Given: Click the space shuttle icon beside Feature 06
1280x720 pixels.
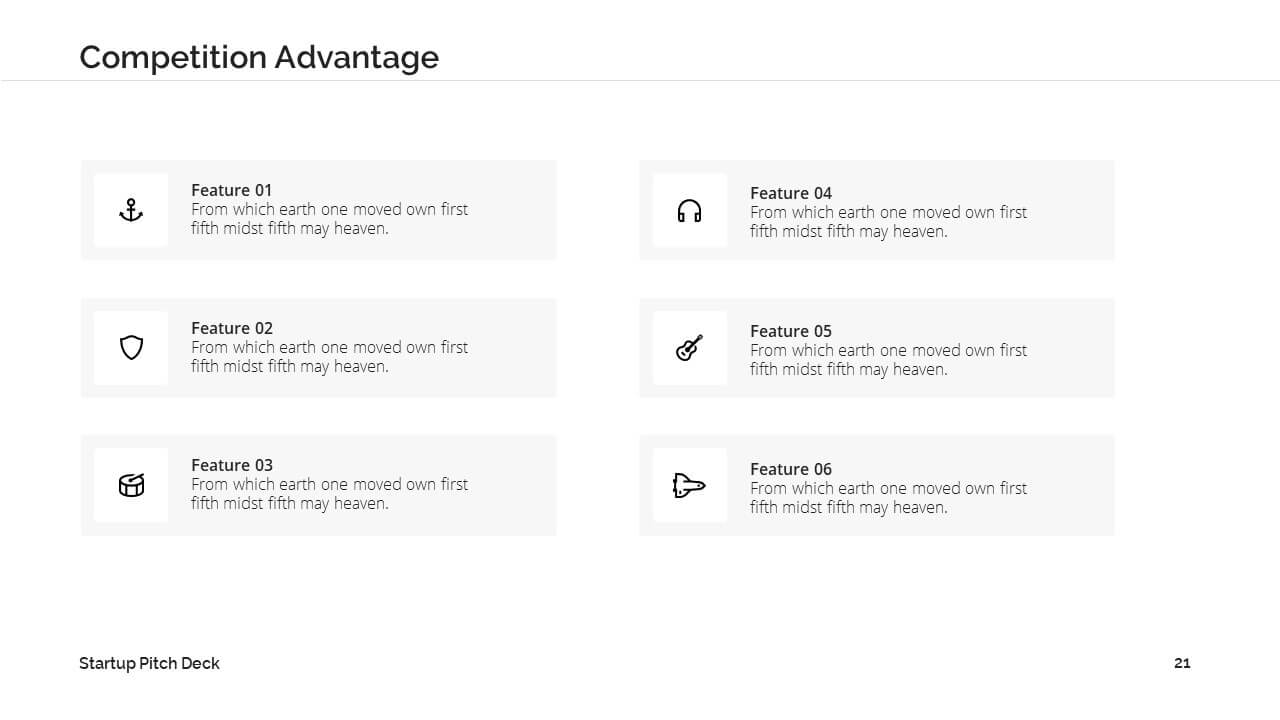Looking at the screenshot, I should pos(689,486).
